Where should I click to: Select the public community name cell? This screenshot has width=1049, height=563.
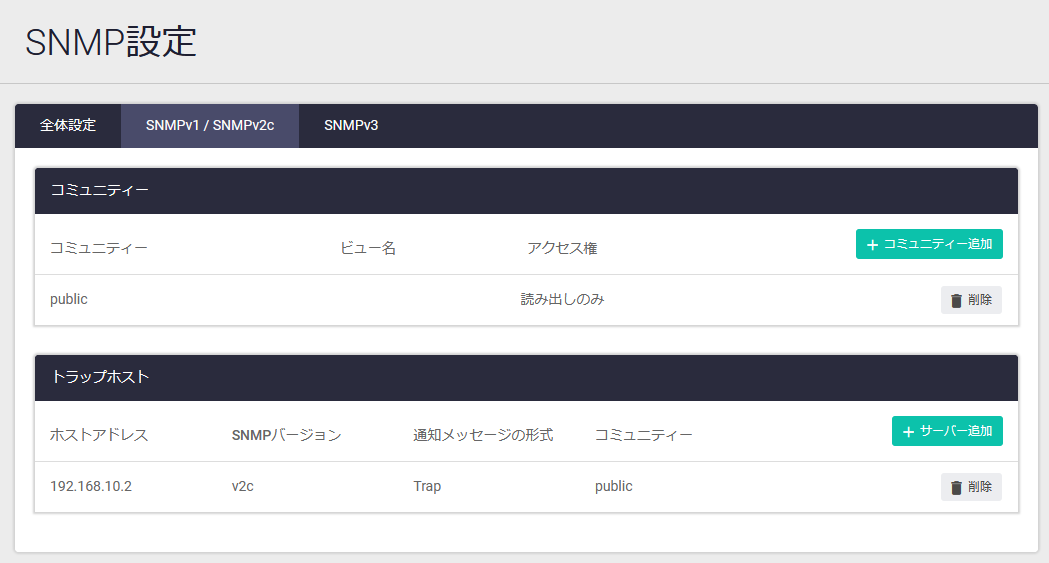tap(69, 300)
